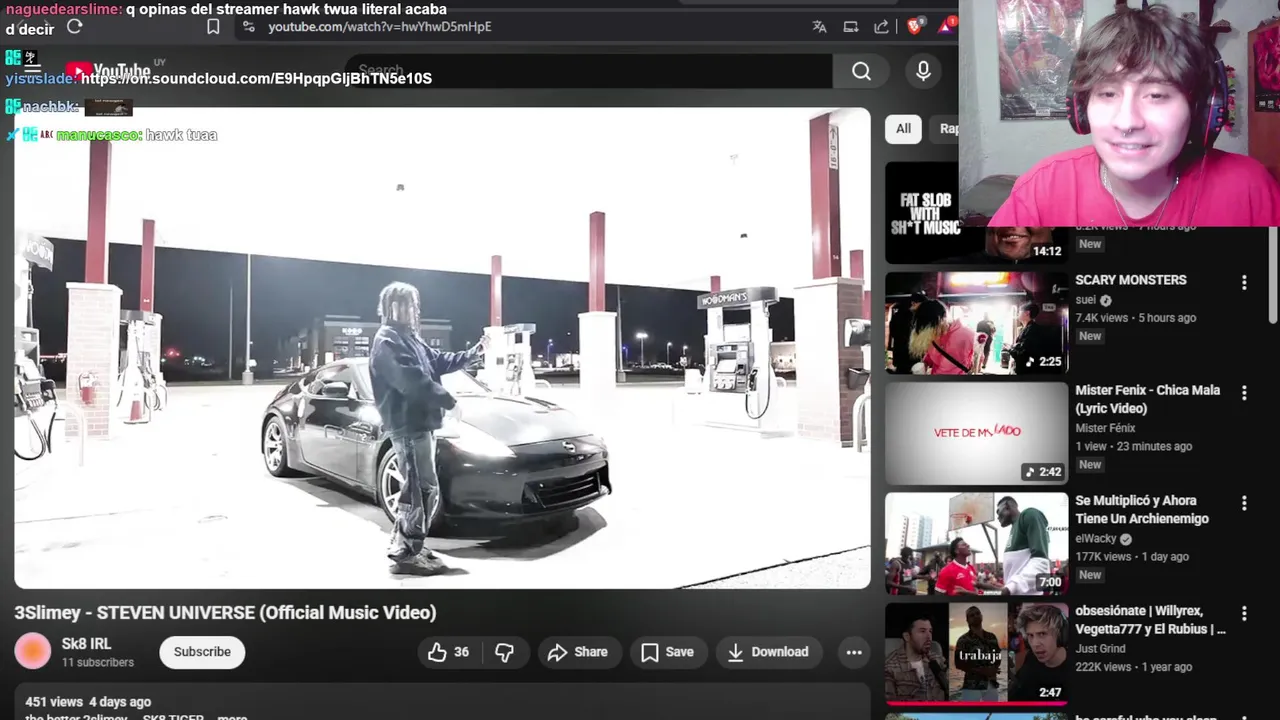Click the elWacky channel name
Viewport: 1280px width, 720px height.
pyautogui.click(x=1095, y=538)
